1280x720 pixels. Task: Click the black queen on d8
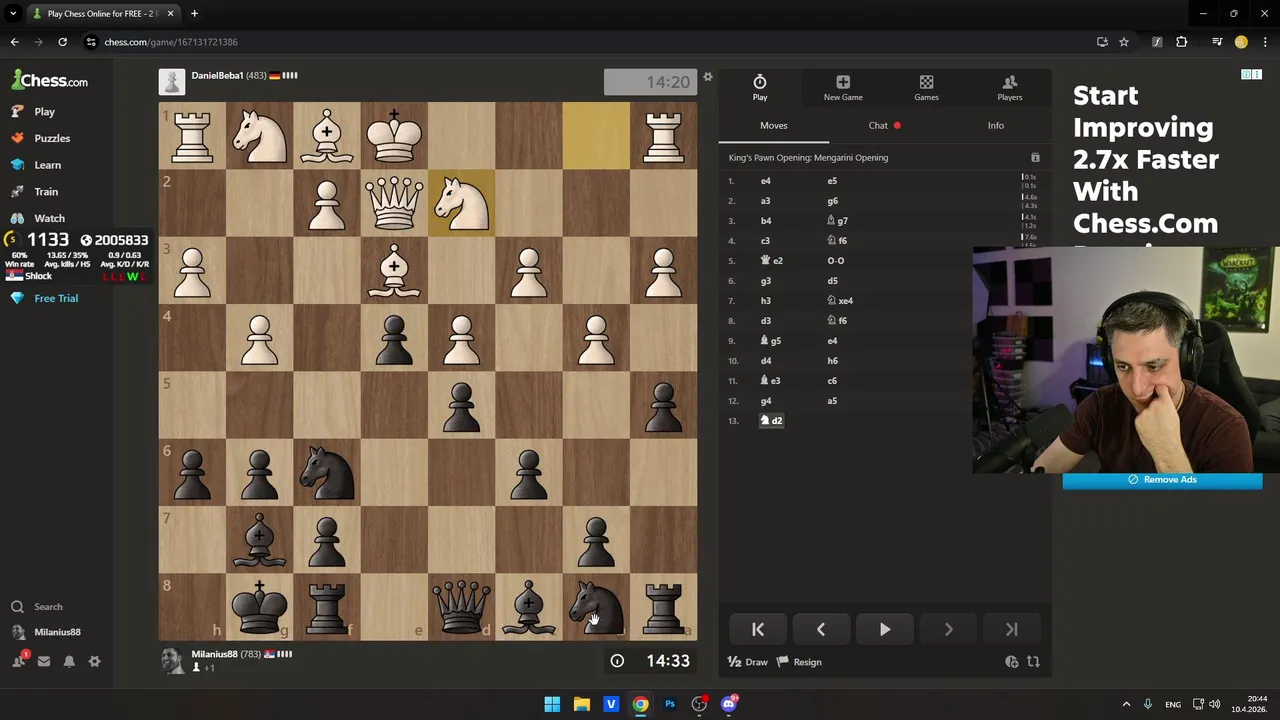461,607
